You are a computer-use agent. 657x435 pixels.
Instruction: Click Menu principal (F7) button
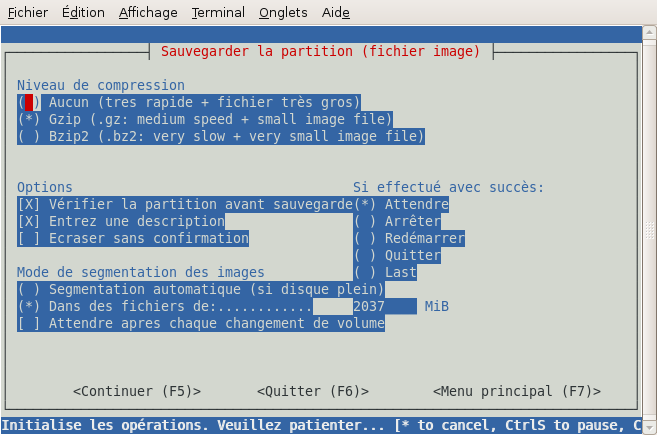[x=517, y=391]
